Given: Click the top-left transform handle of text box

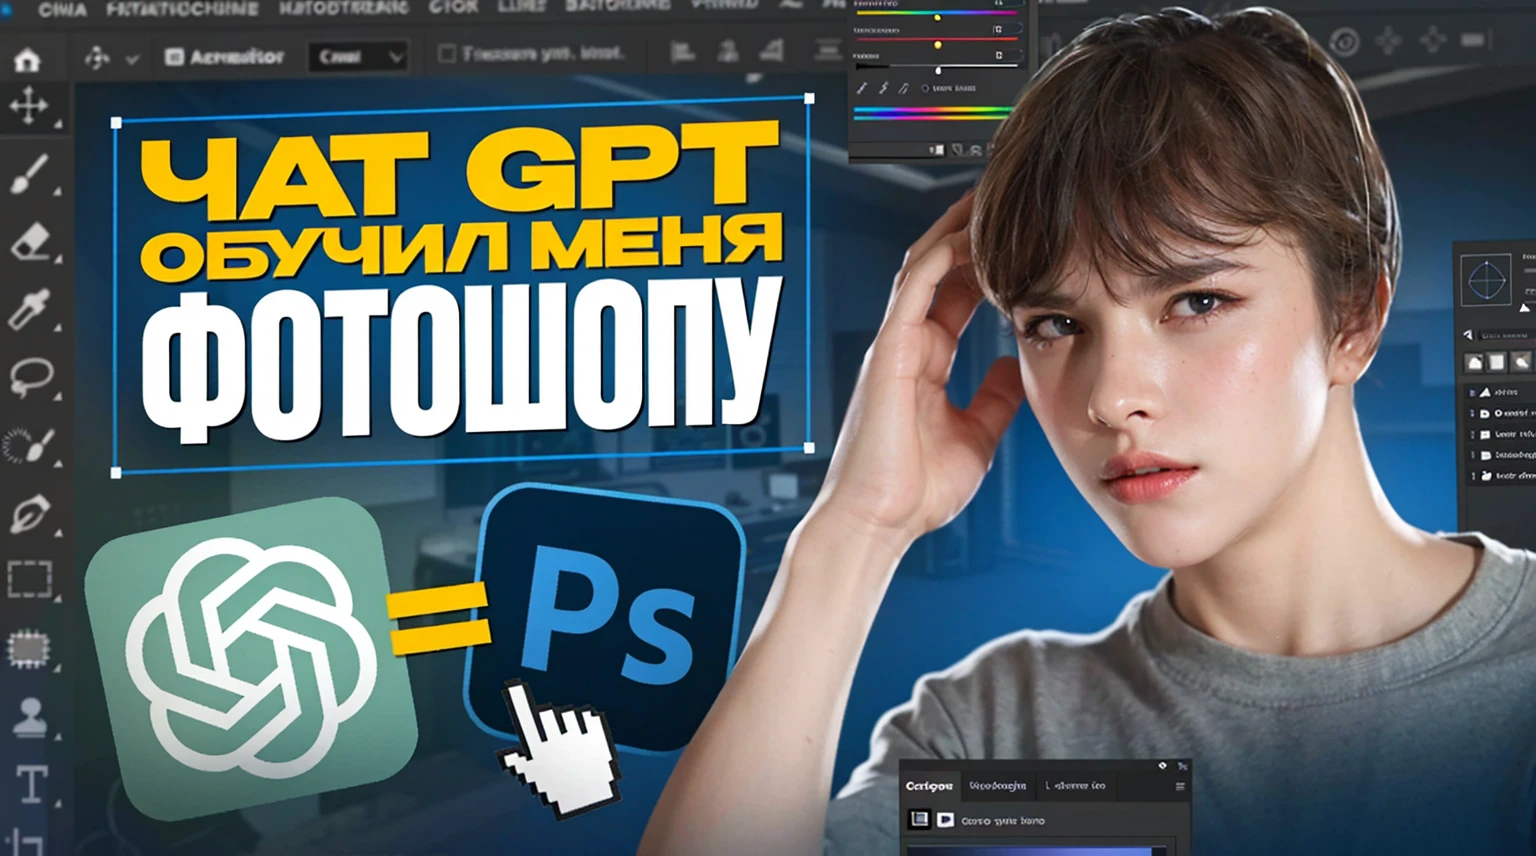Looking at the screenshot, I should coord(116,123).
